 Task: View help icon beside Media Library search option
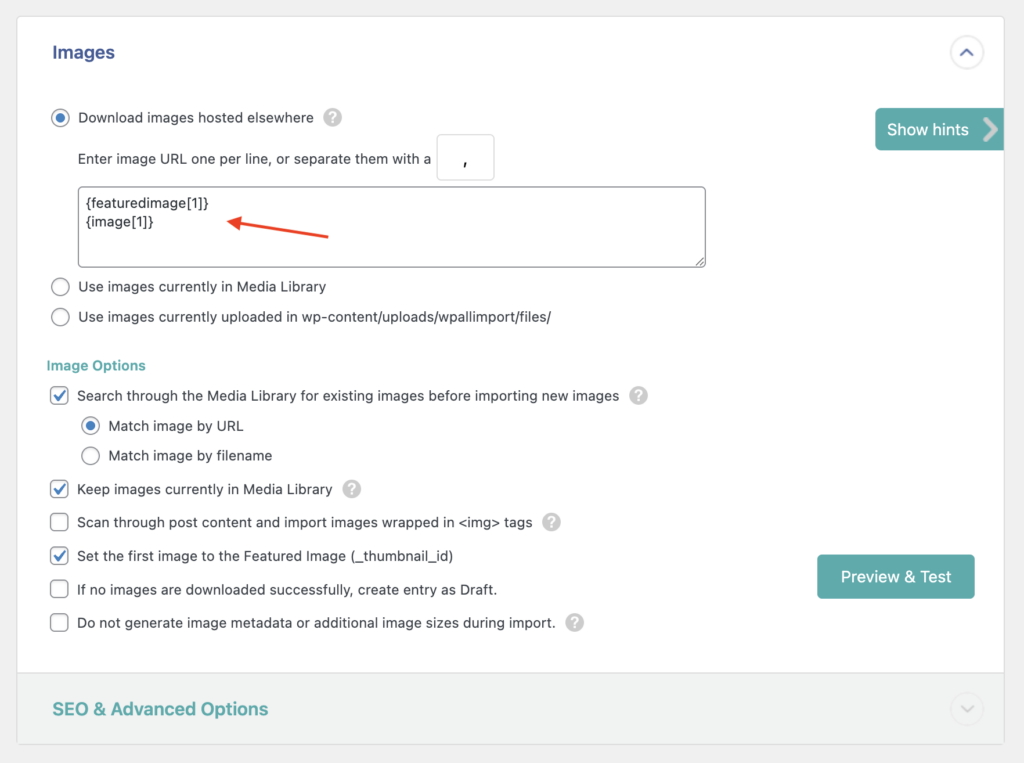click(x=638, y=395)
